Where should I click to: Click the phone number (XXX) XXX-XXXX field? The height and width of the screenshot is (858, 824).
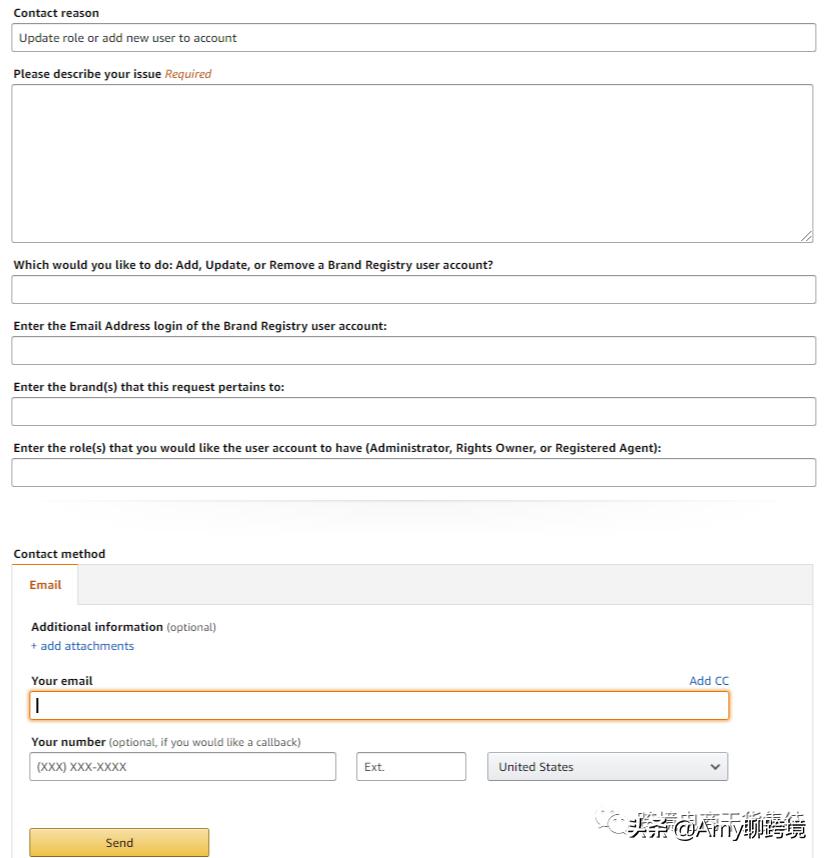click(183, 766)
